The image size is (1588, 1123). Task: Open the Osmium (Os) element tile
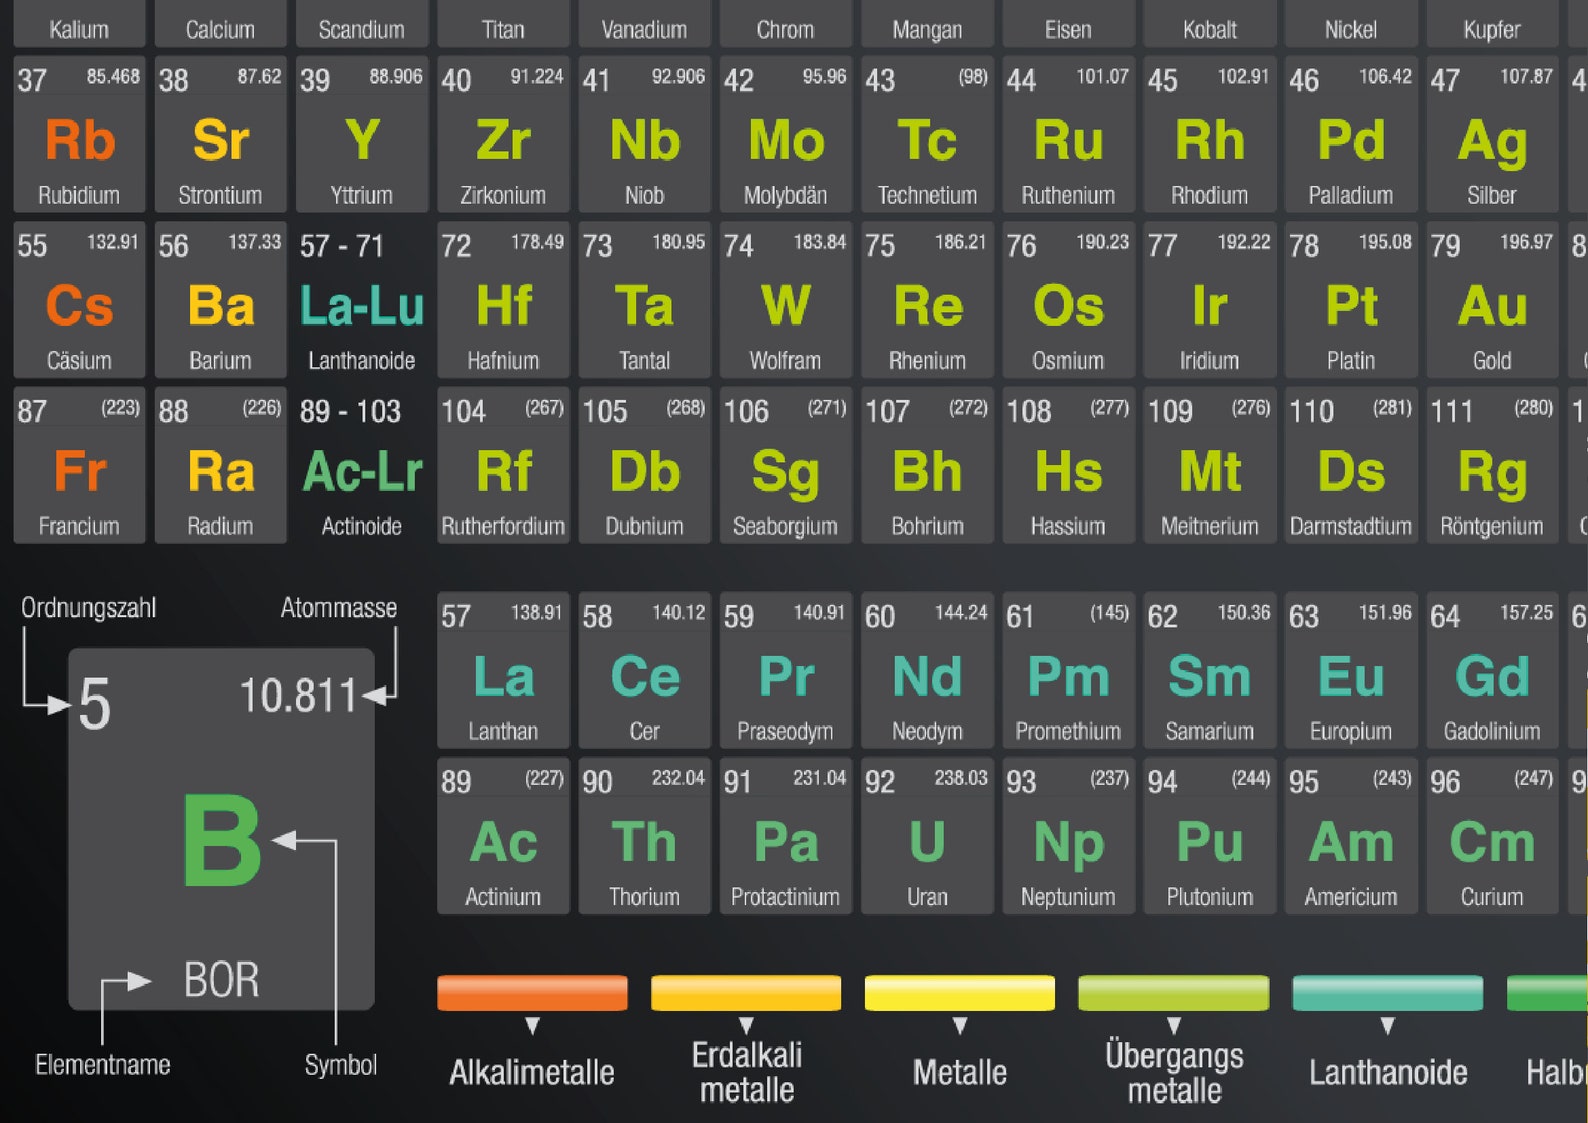(1068, 300)
